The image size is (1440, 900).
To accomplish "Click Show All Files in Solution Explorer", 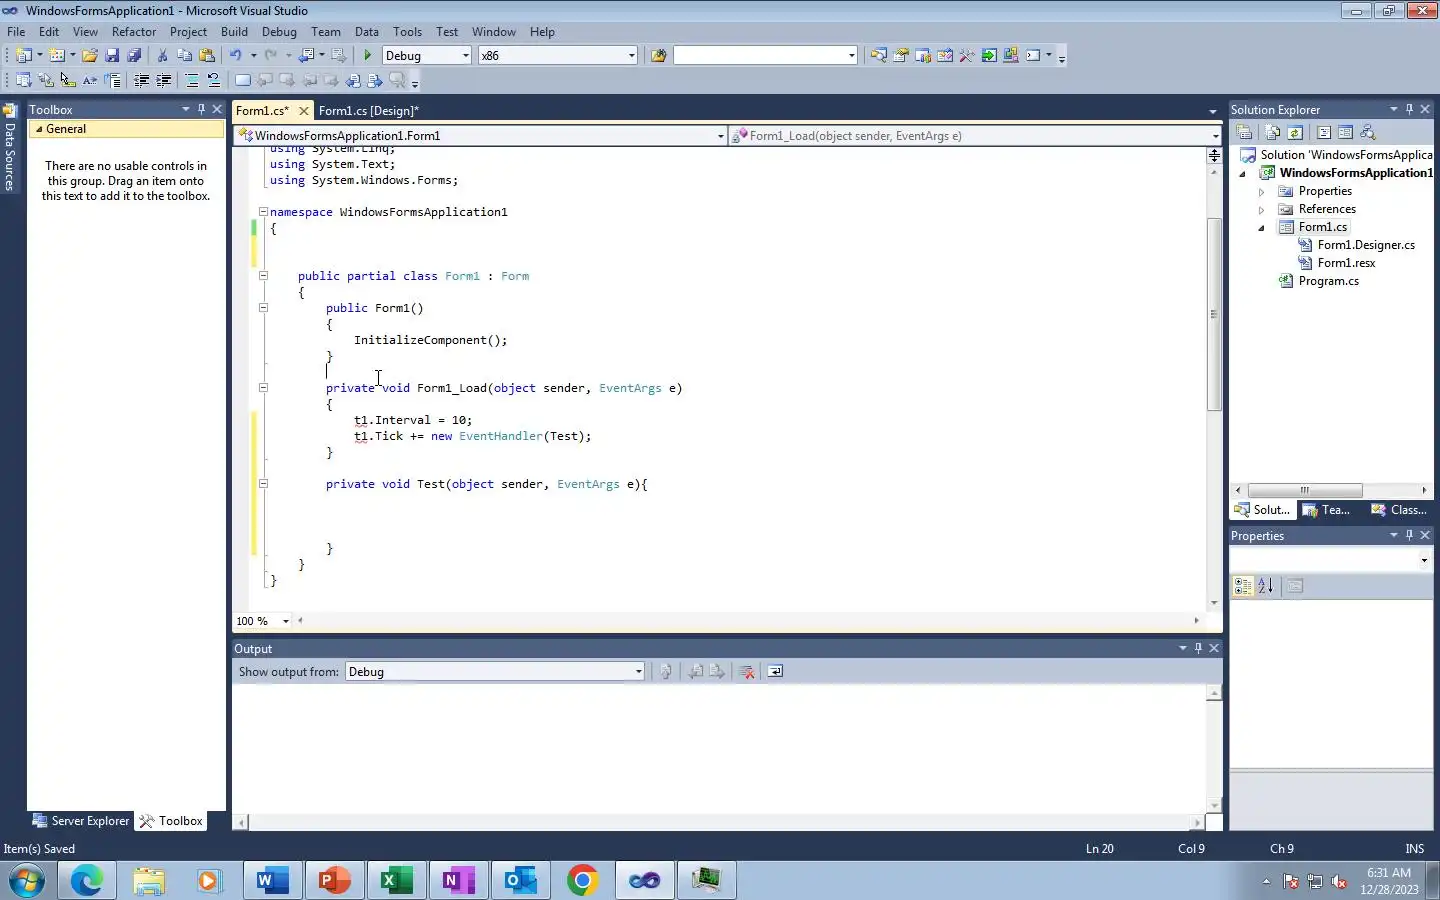I will (x=1272, y=132).
